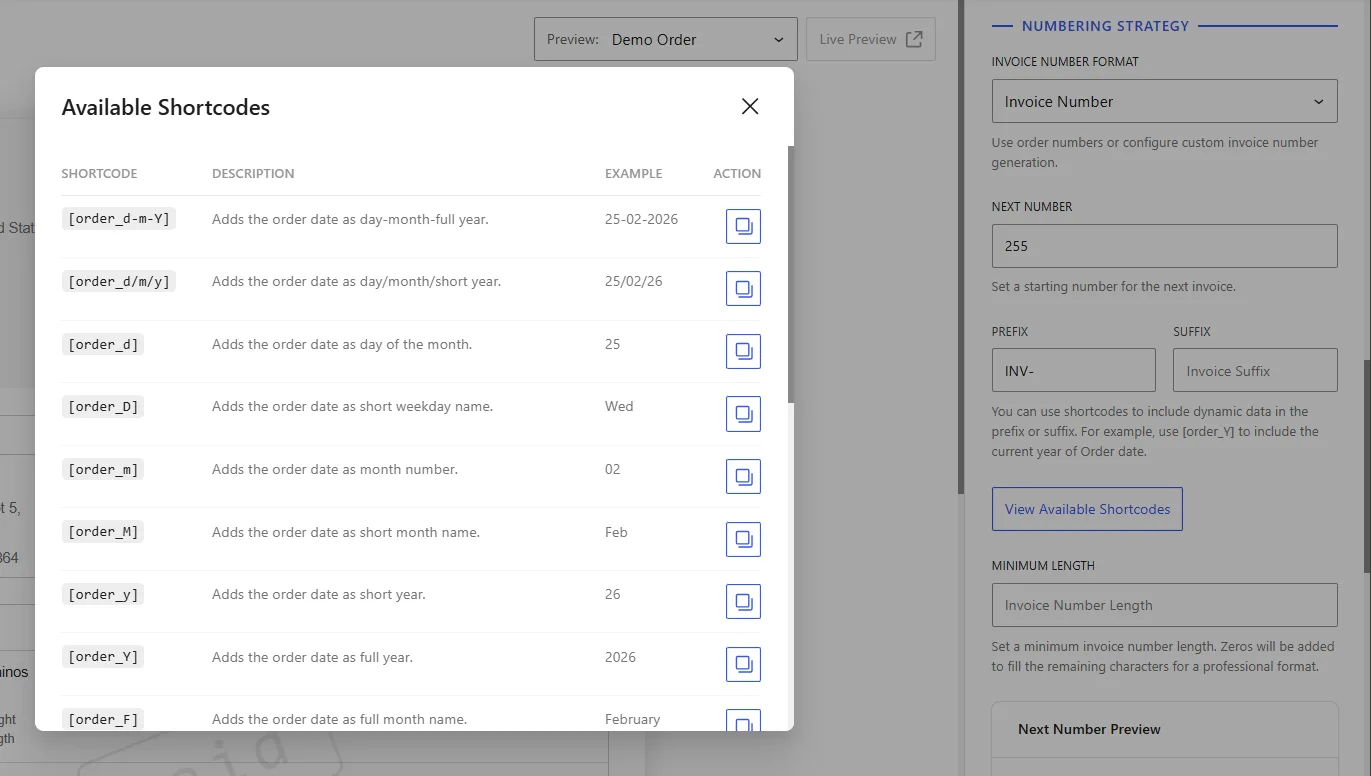Click the [order_d-m-Y] shortcode text
Viewport: 1371px width, 776px height.
(119, 219)
